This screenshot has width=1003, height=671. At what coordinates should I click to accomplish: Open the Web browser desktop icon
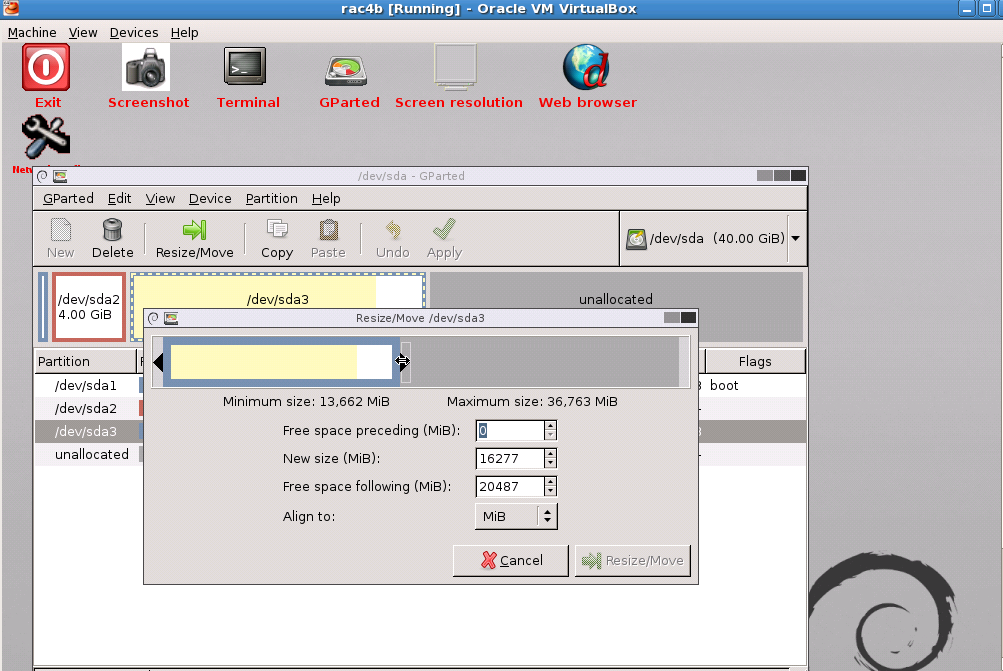tap(586, 67)
